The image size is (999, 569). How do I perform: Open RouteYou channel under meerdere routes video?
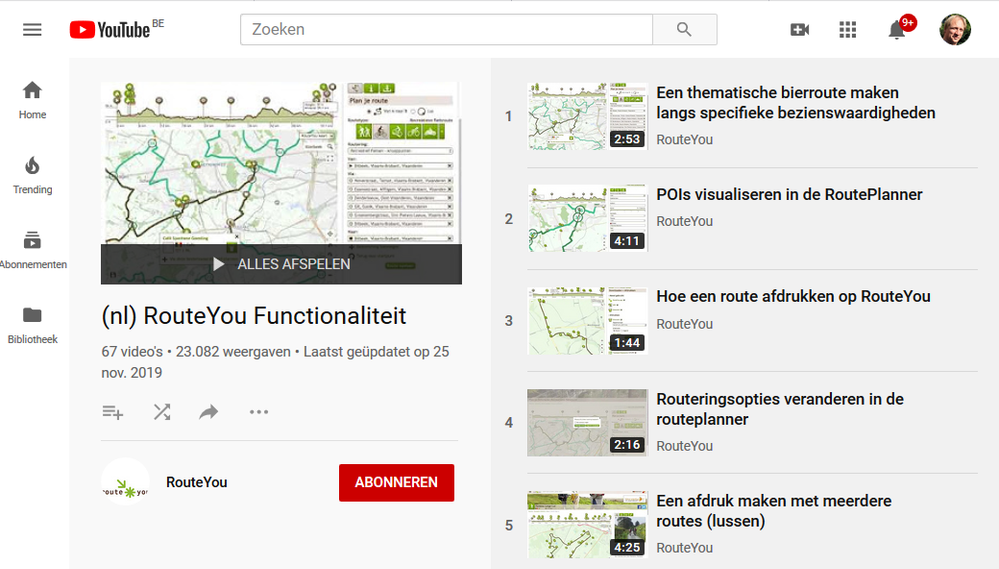684,548
